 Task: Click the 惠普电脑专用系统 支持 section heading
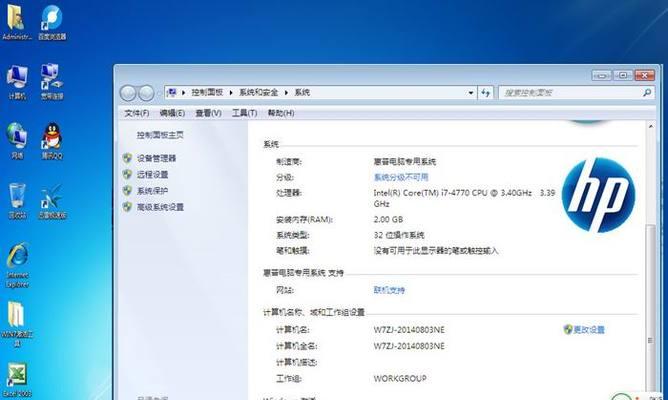[303, 273]
